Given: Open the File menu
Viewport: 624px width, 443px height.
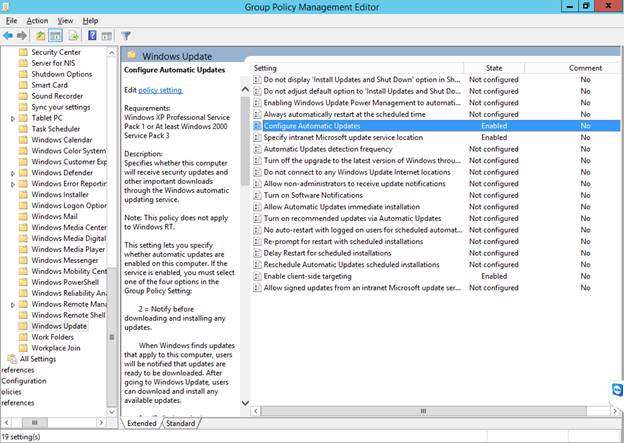Looking at the screenshot, I should [12, 21].
